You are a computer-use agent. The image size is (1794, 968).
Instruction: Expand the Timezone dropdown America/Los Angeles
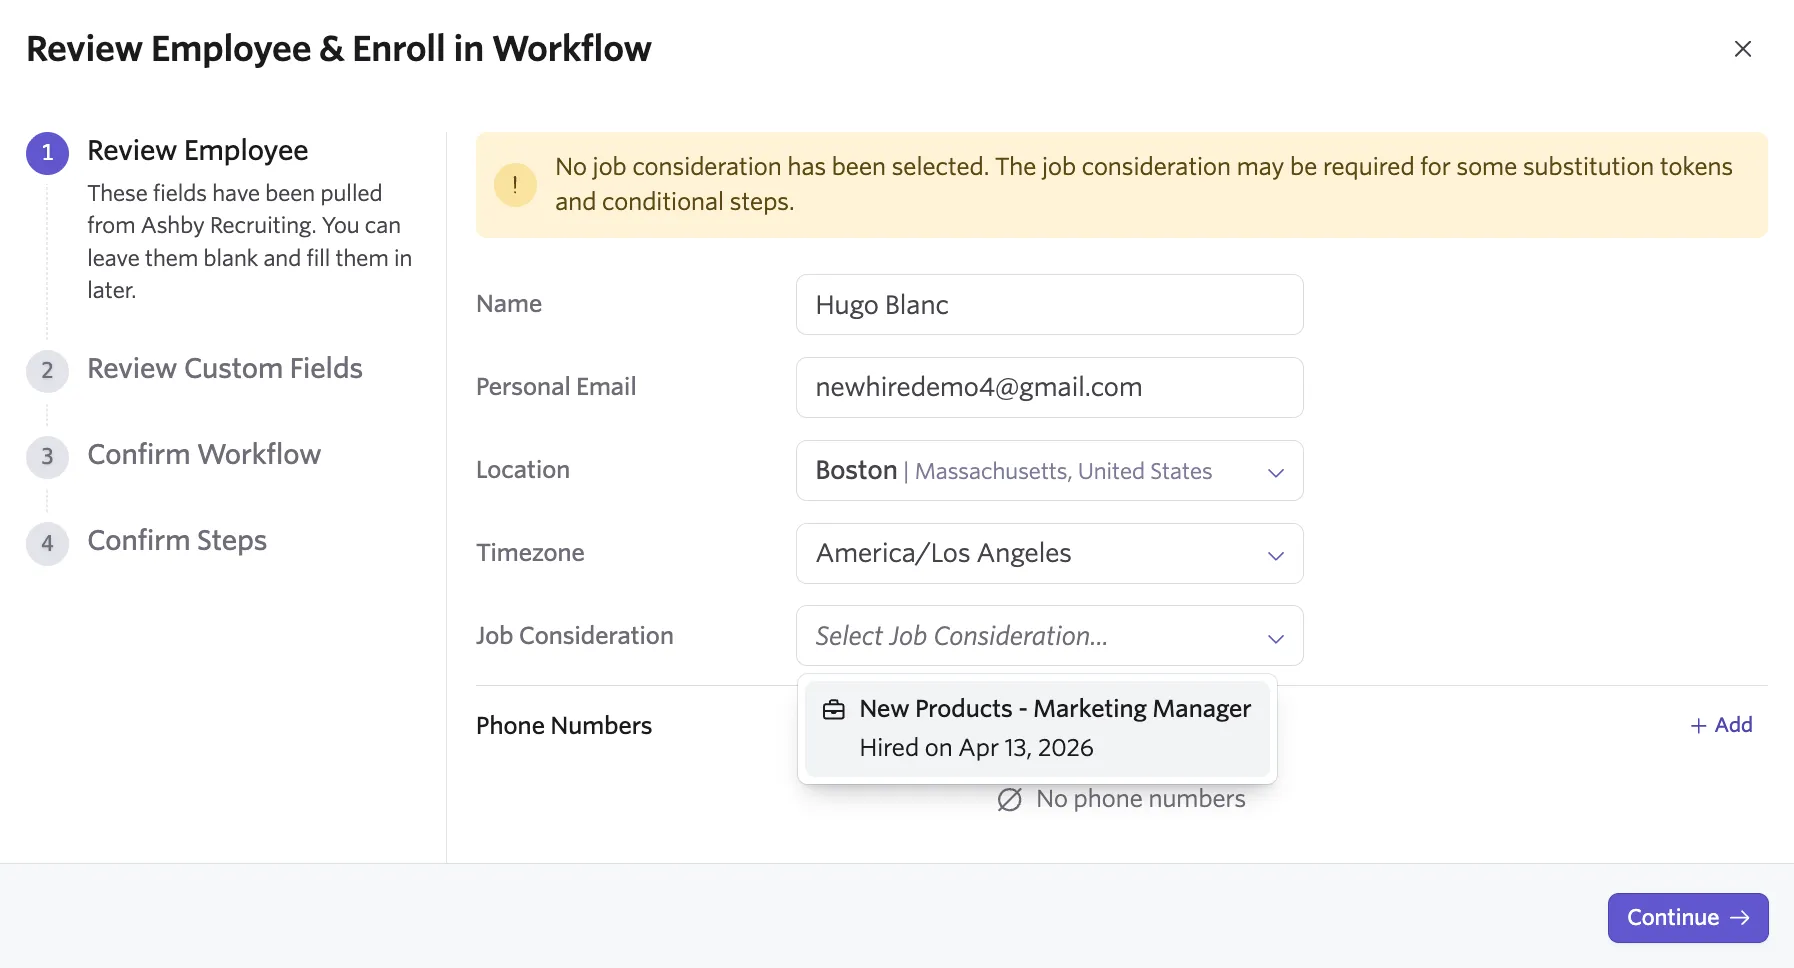tap(1049, 554)
